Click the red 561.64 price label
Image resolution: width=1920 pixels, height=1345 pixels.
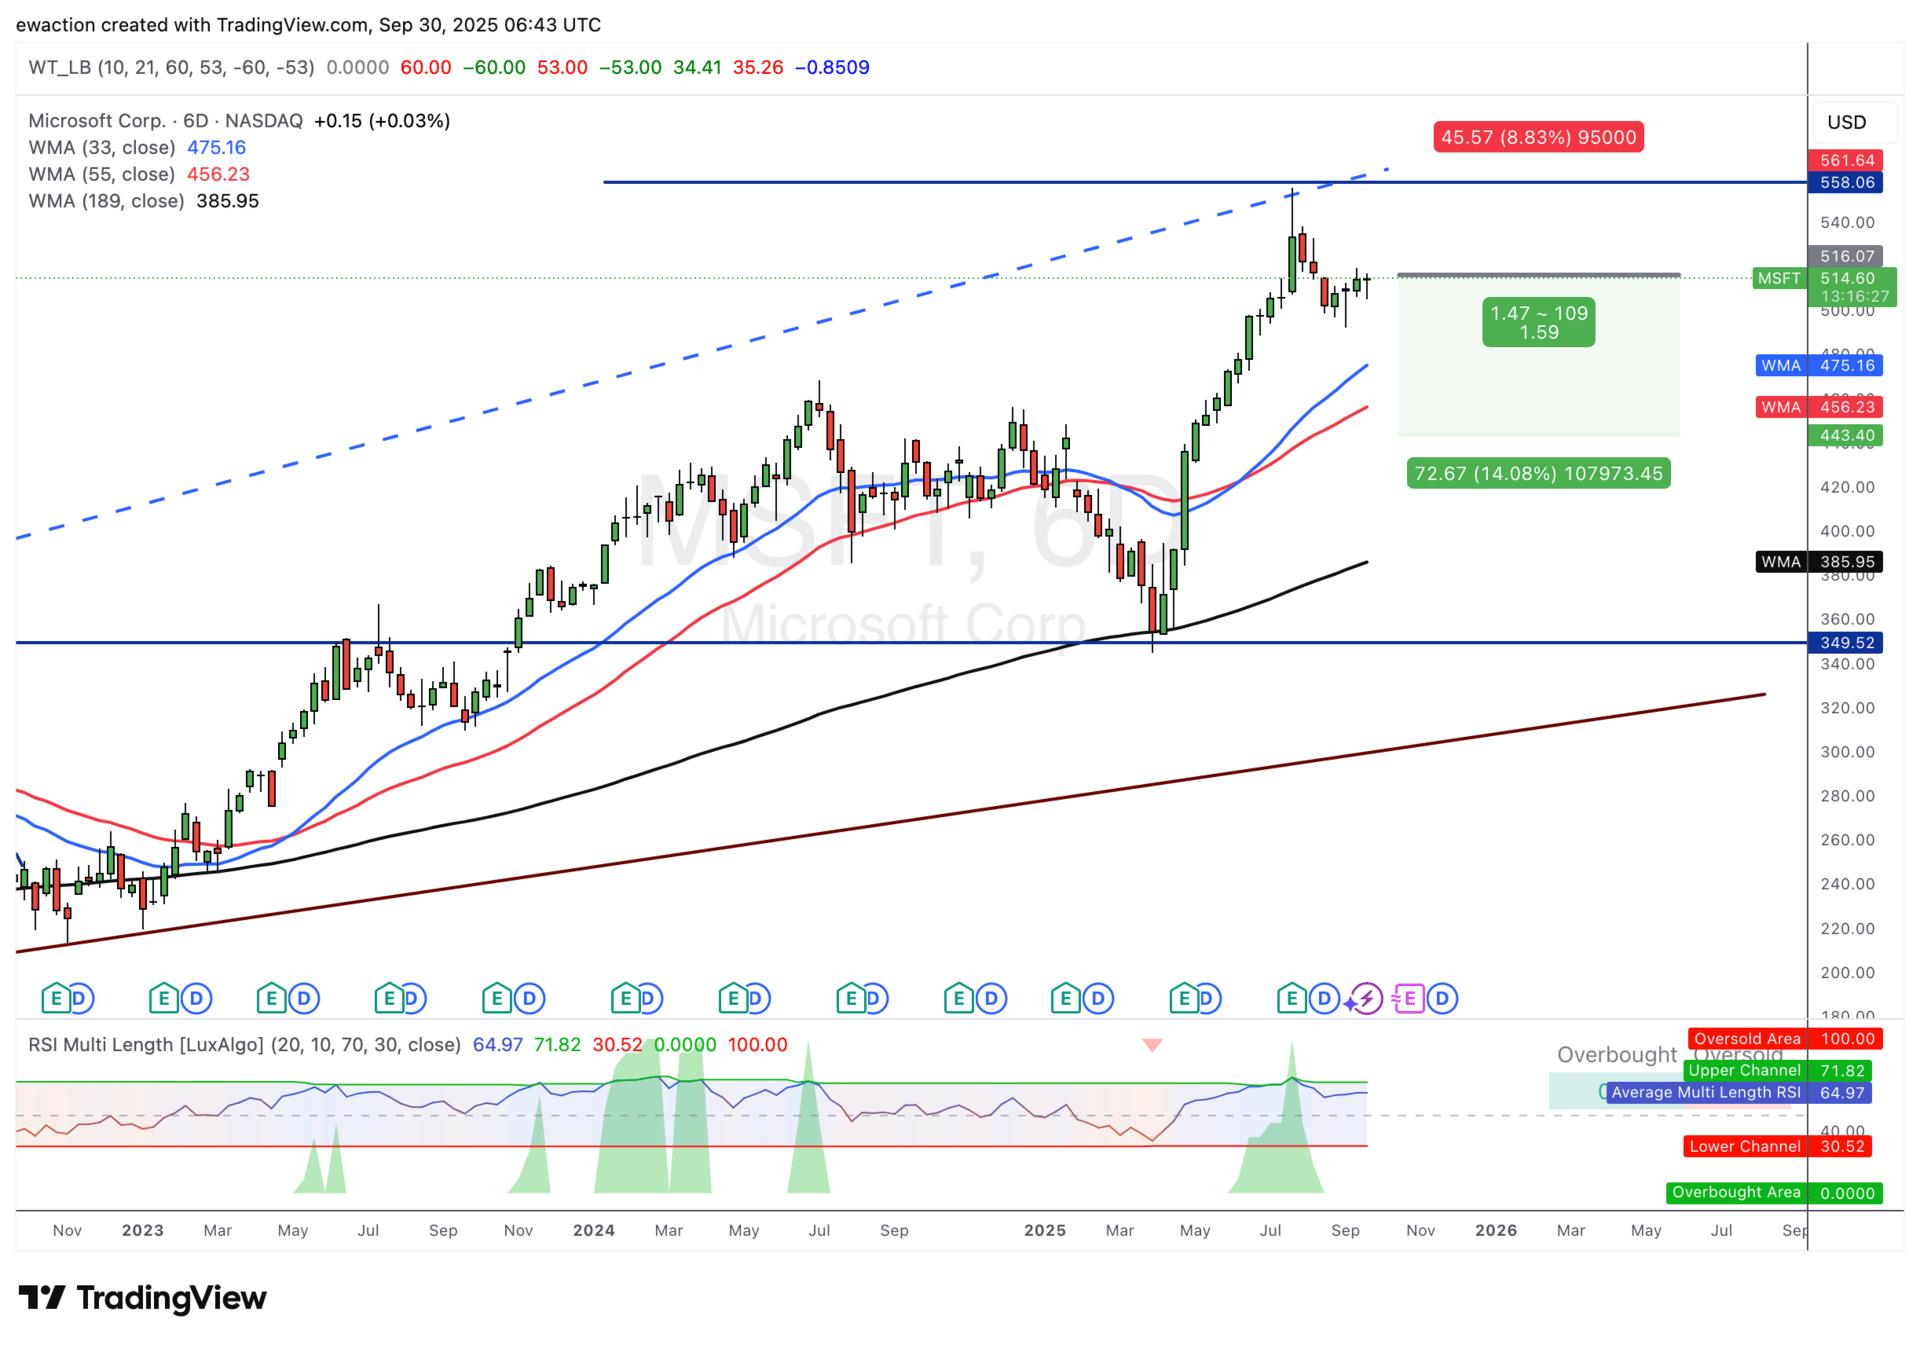click(1846, 160)
